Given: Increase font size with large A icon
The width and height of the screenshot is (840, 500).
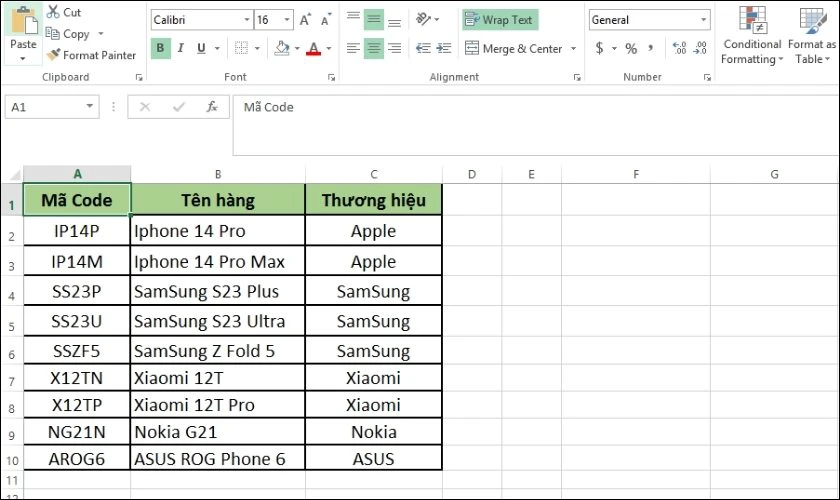Looking at the screenshot, I should tap(305, 20).
